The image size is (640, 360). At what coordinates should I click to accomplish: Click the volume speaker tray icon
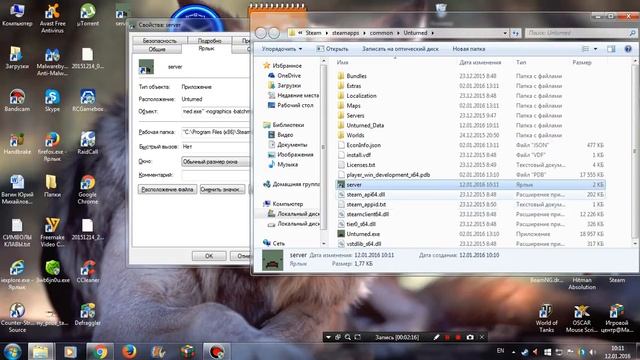tap(592, 351)
